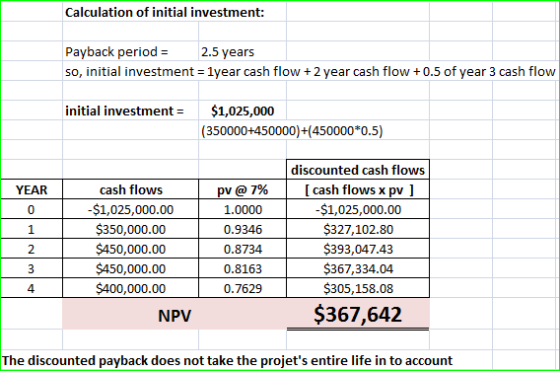Select the 0.9346 pv factor cell

point(242,229)
